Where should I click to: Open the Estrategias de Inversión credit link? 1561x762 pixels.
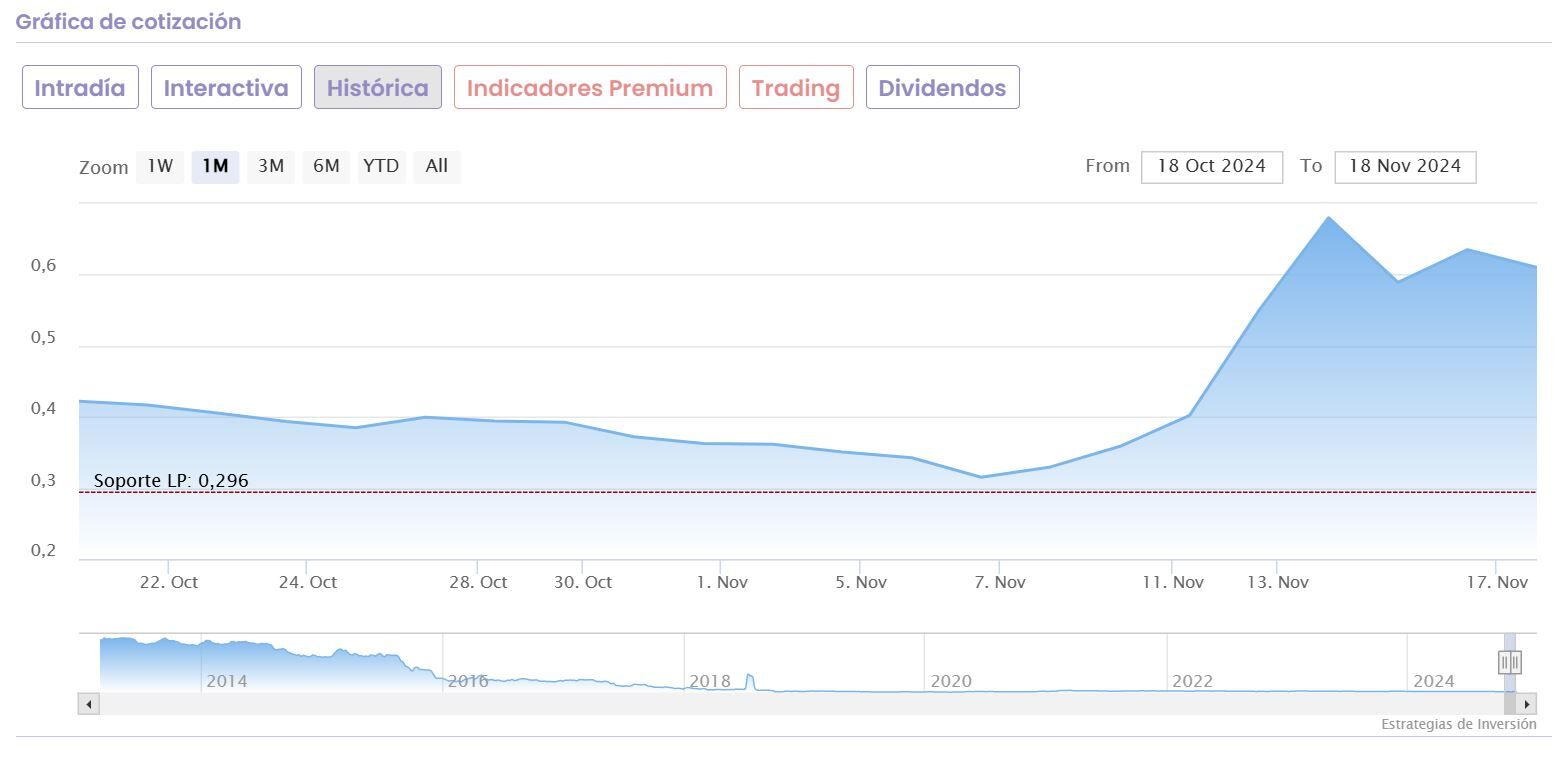[x=1458, y=724]
